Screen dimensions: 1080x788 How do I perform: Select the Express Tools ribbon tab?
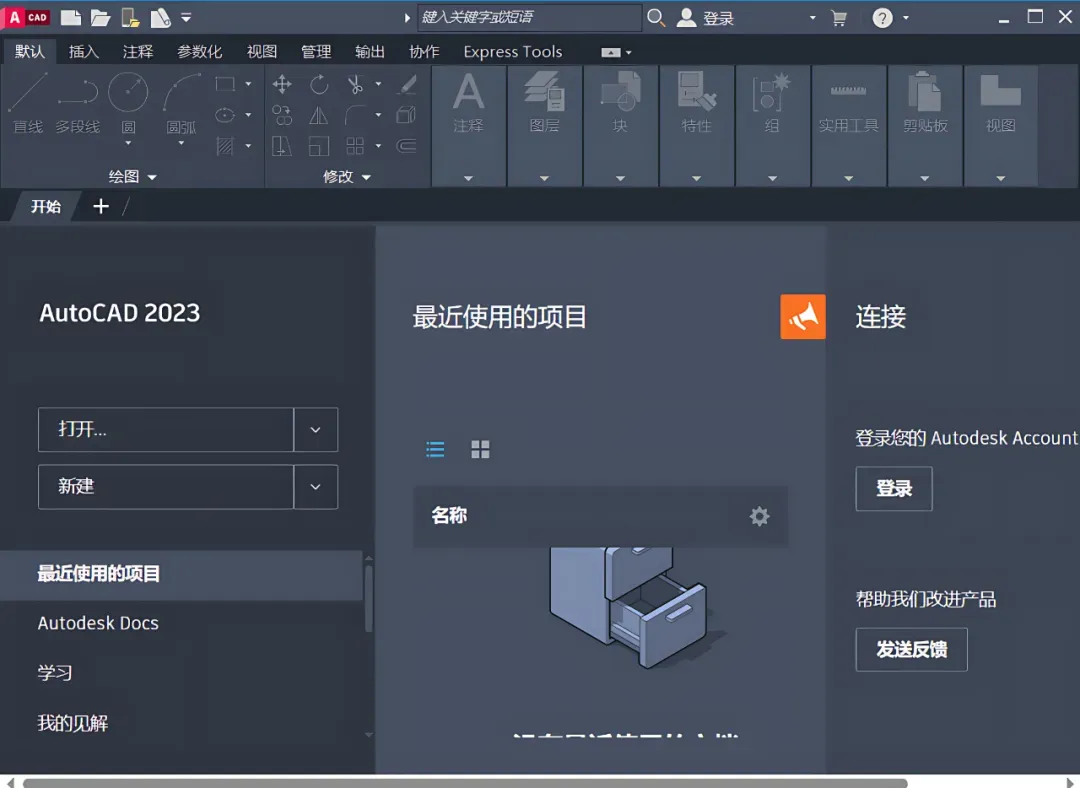[512, 52]
